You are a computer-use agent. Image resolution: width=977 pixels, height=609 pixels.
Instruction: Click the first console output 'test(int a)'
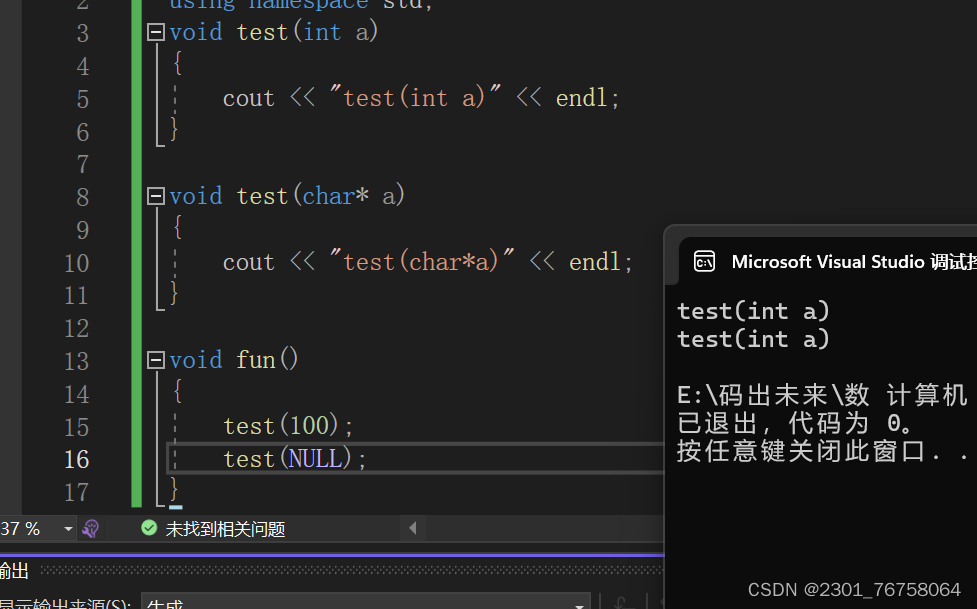click(753, 311)
